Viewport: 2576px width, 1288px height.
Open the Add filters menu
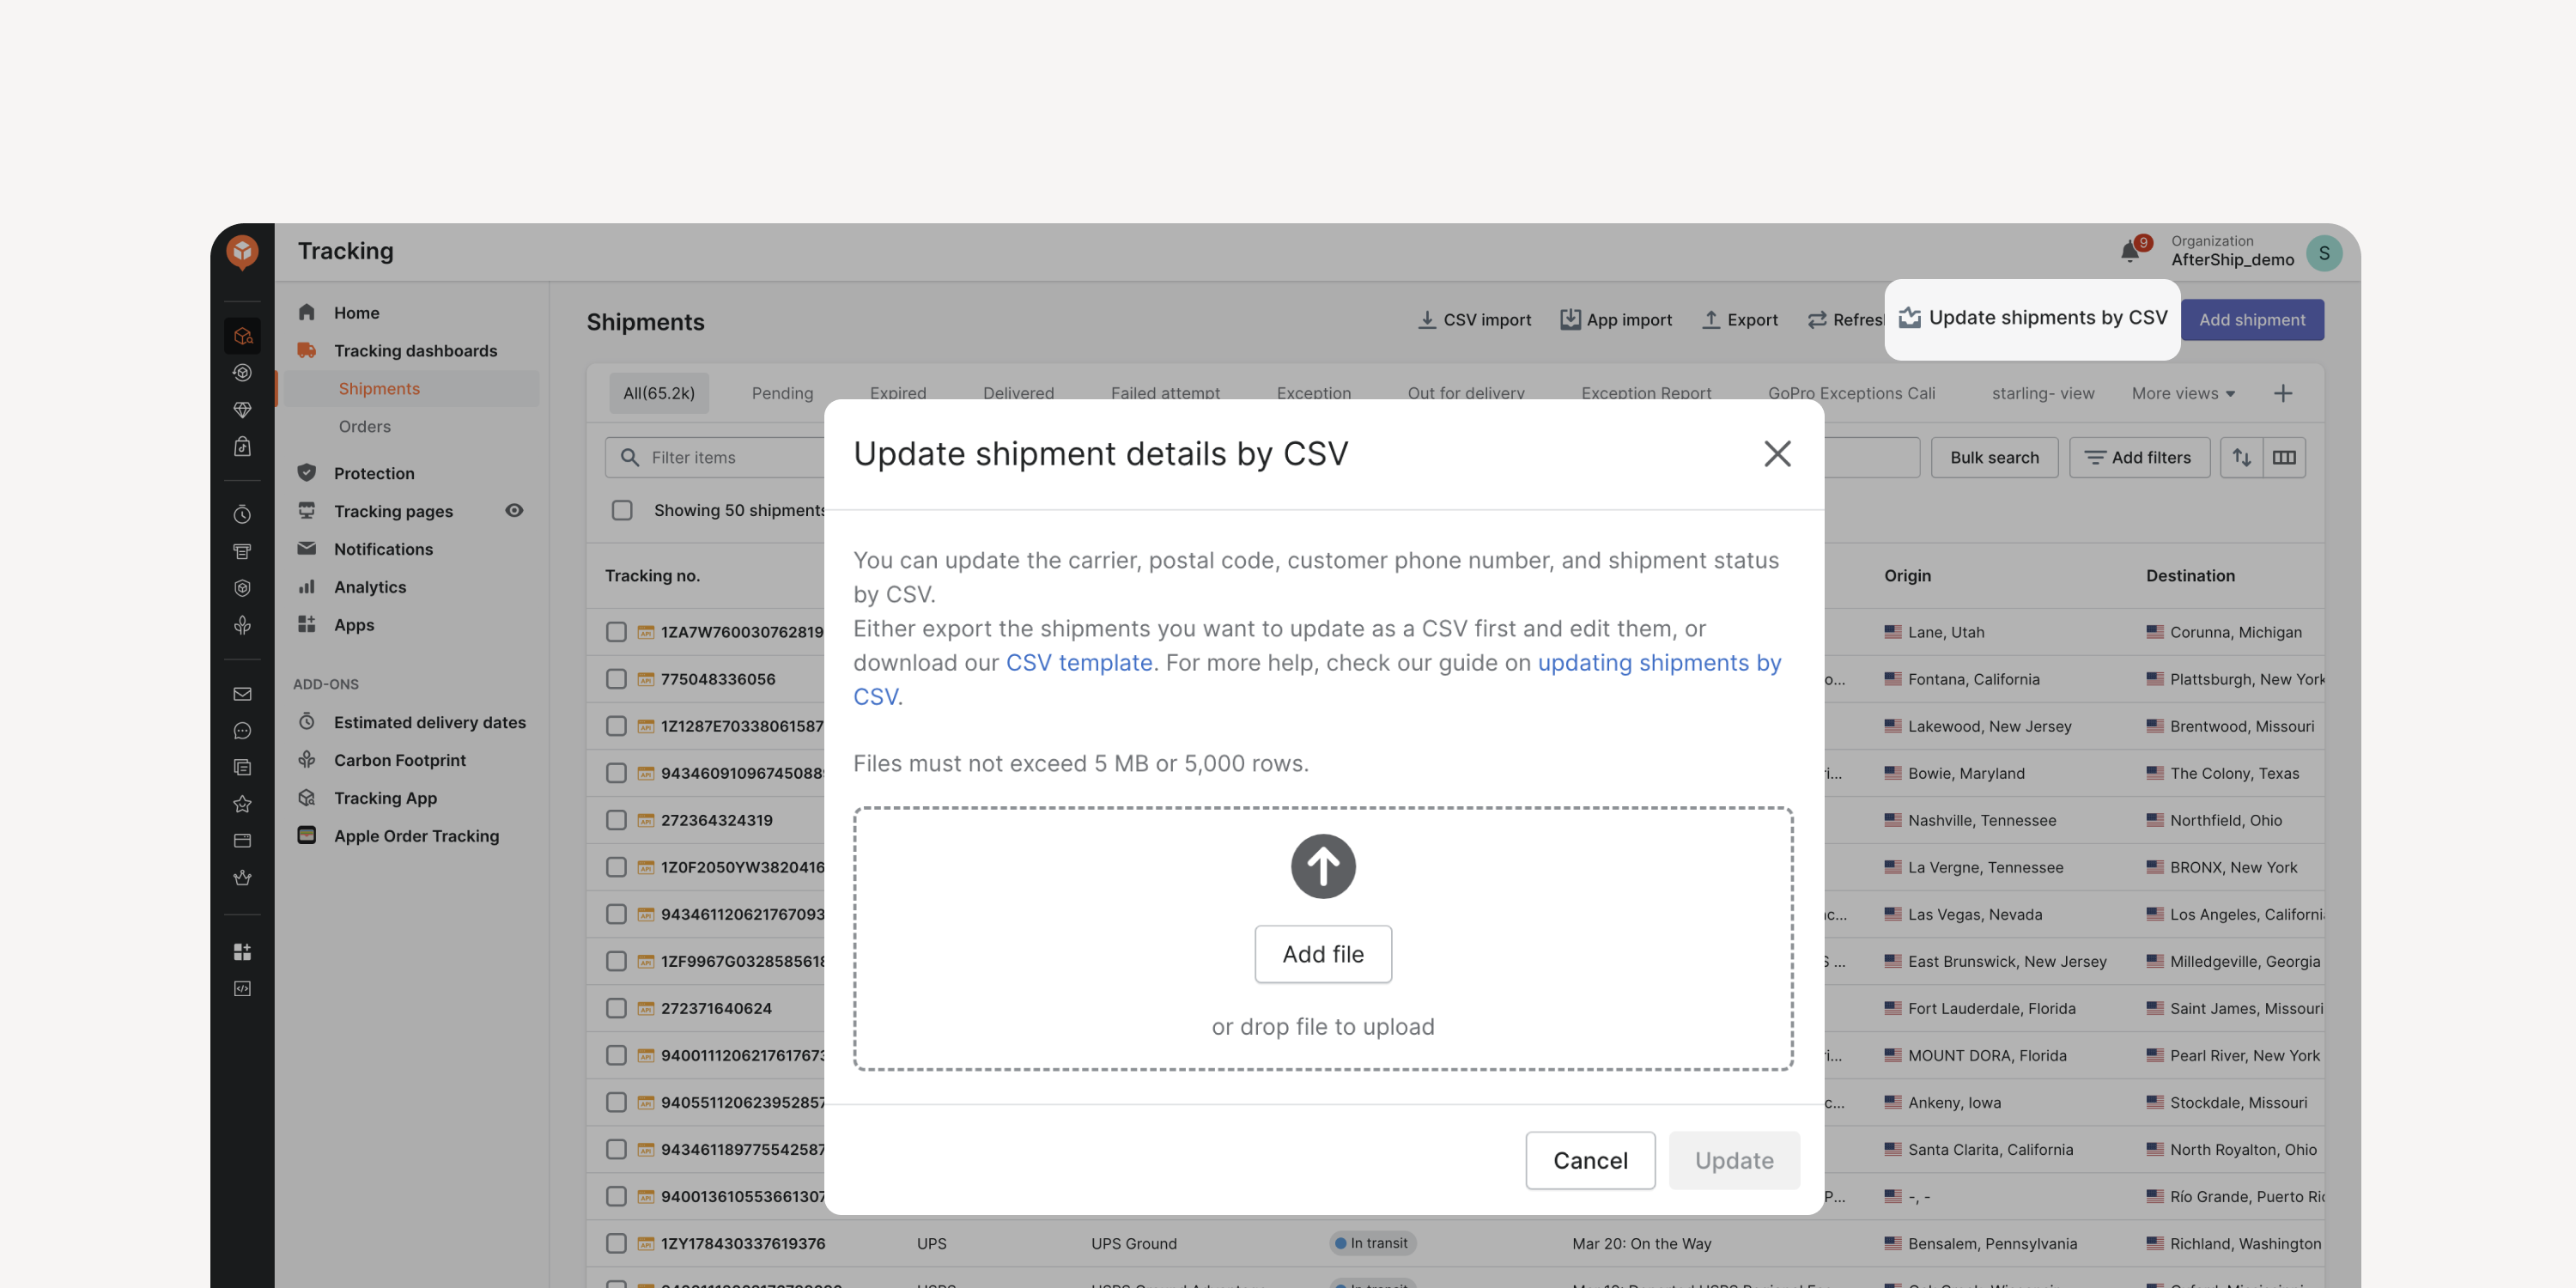click(x=2139, y=457)
